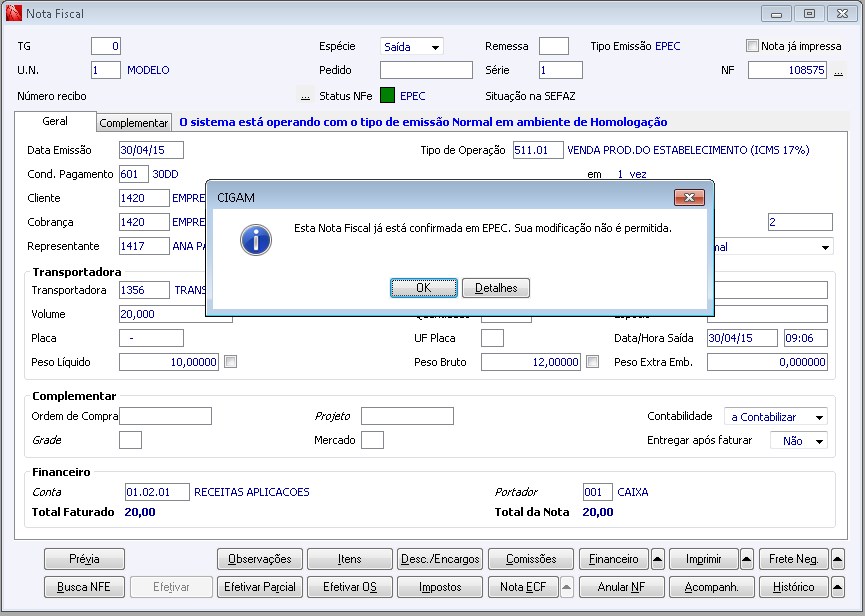Click arrow button beside Histórico
The height and width of the screenshot is (616, 865).
tap(838, 587)
